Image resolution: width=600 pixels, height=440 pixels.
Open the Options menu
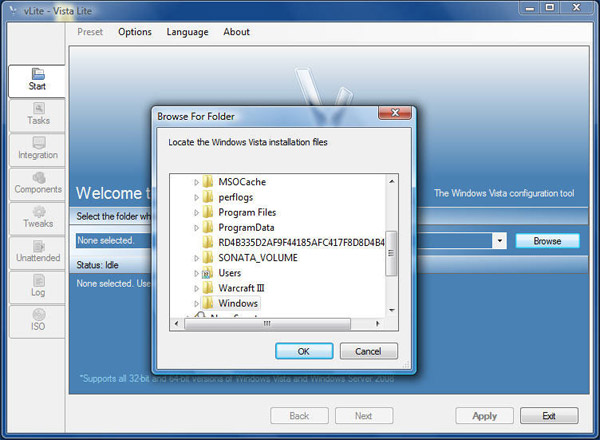135,32
